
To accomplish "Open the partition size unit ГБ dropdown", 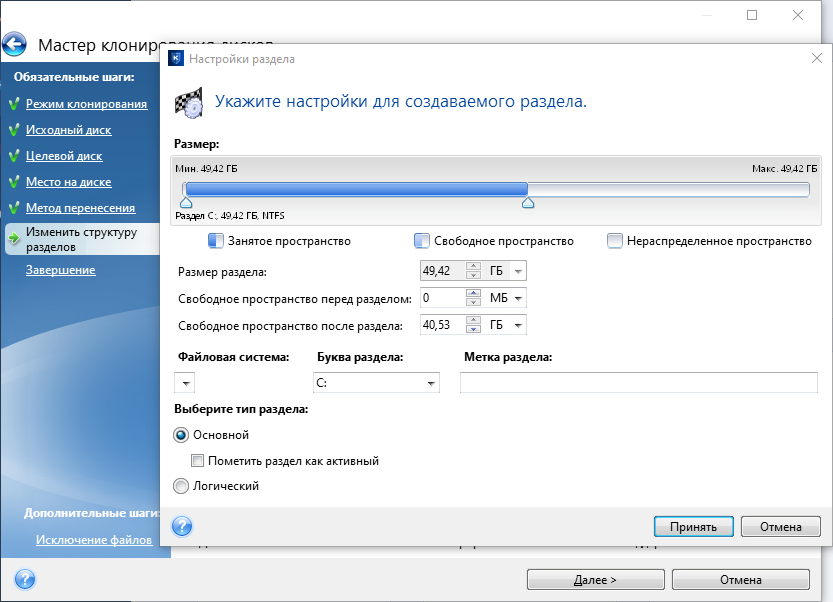I will pos(517,271).
